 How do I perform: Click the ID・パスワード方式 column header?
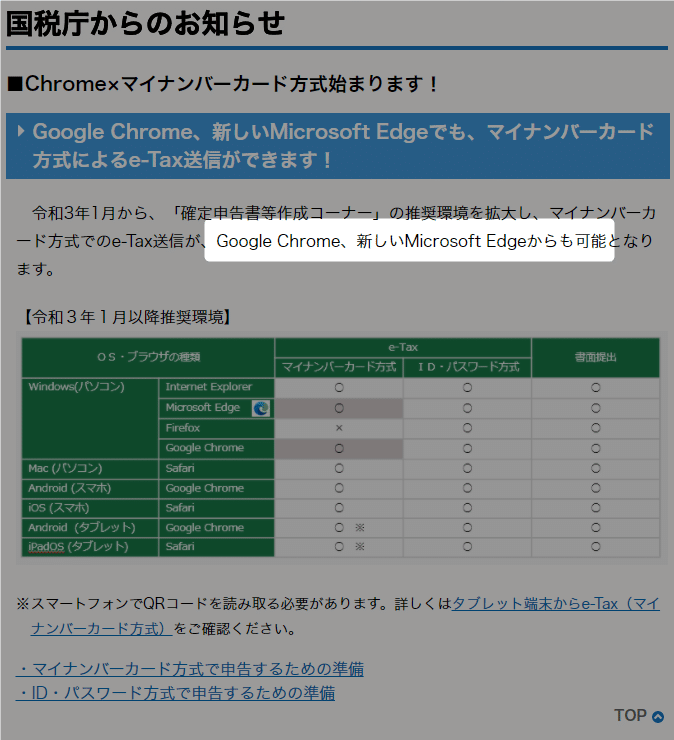point(467,367)
